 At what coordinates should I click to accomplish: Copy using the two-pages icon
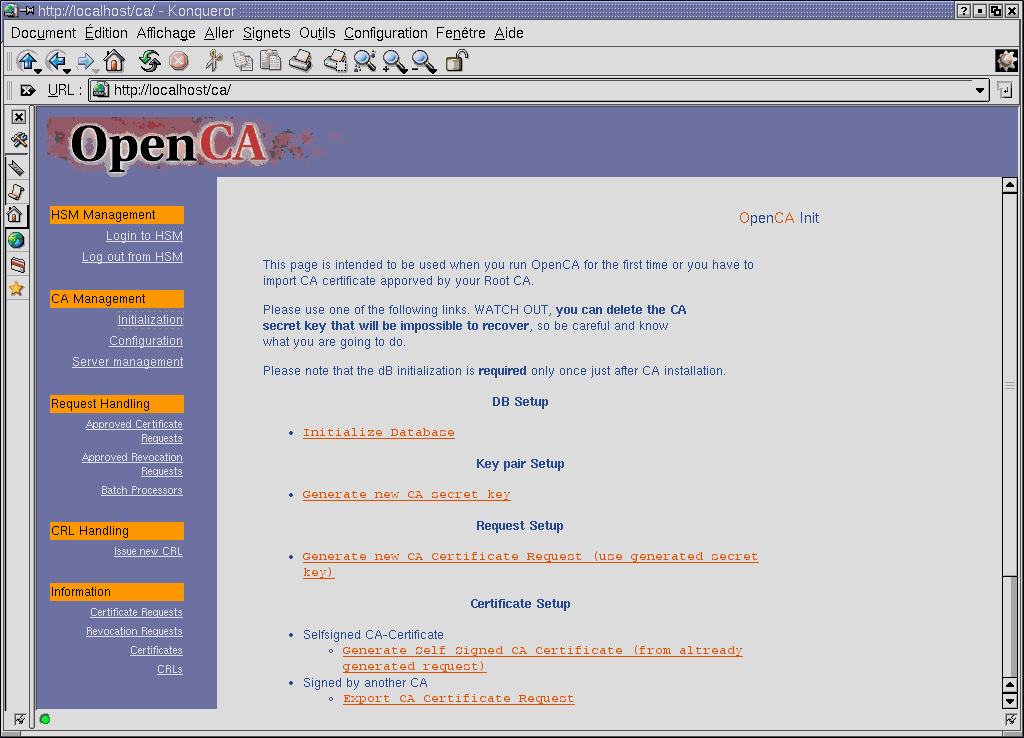coord(243,61)
